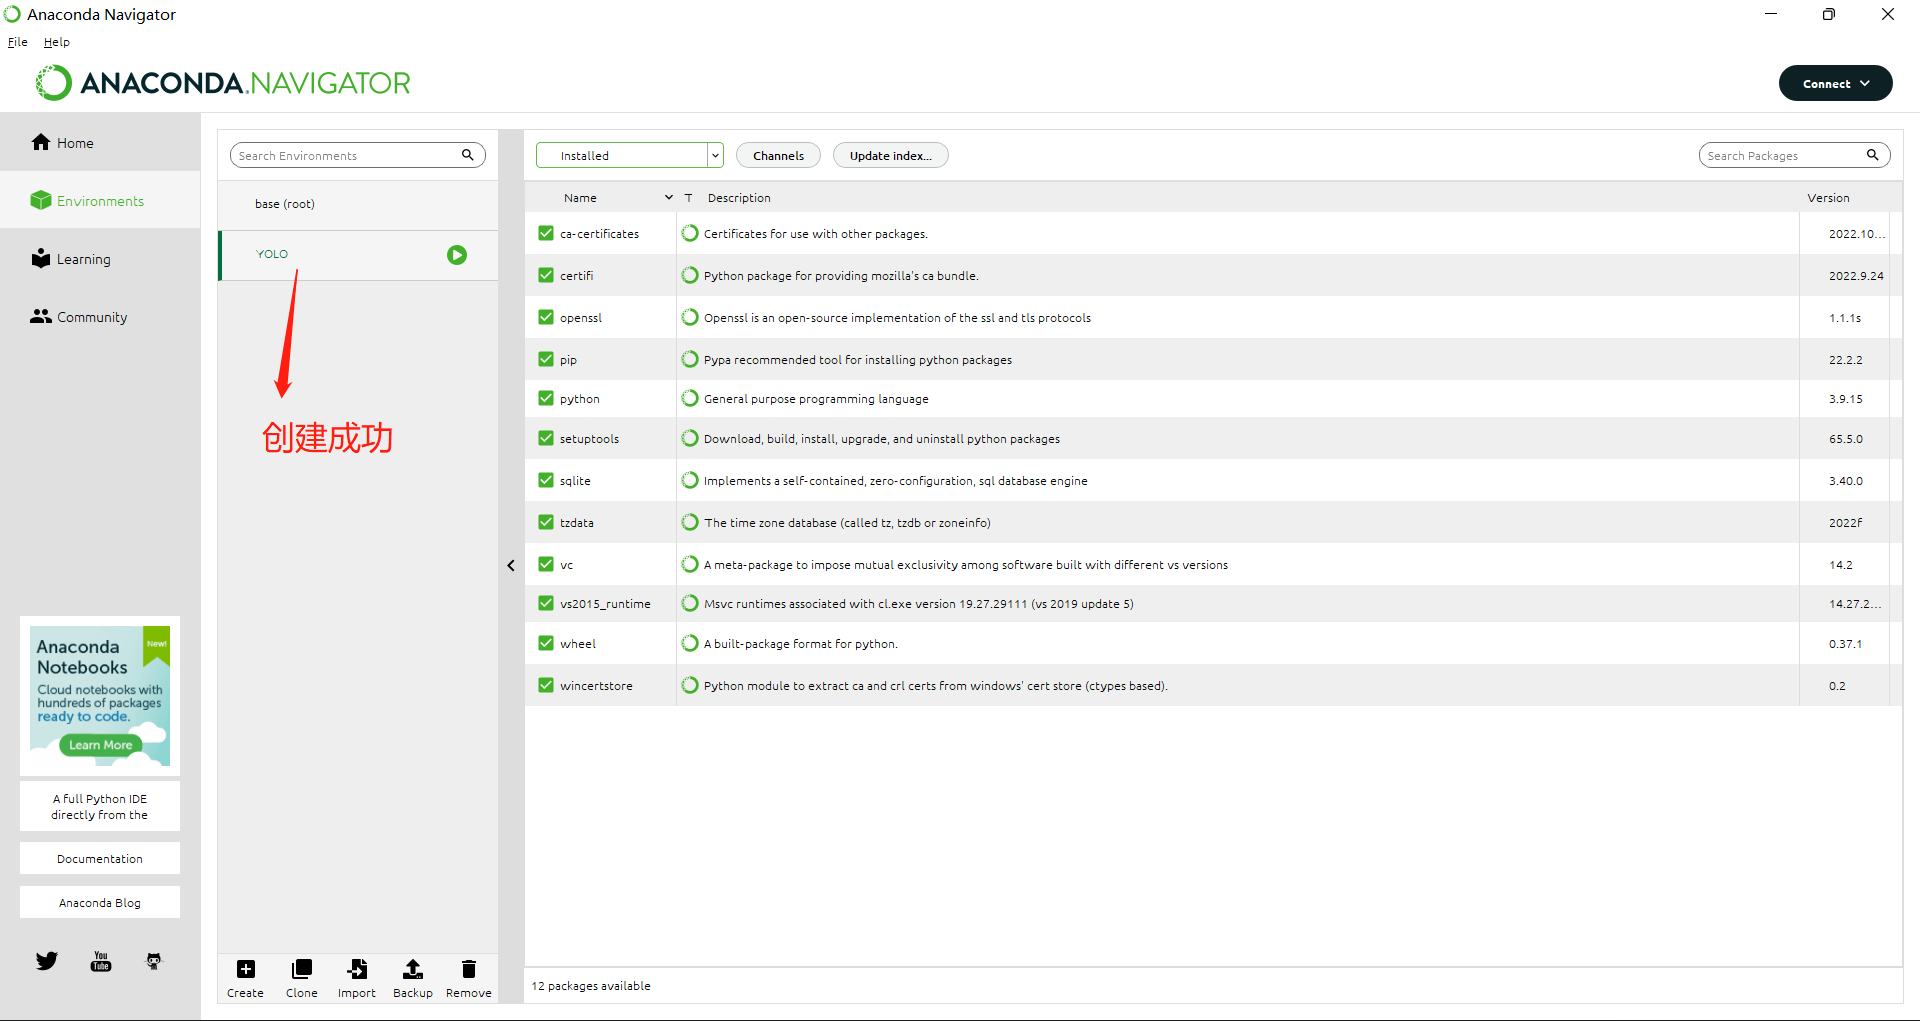Select the base (root) environment
This screenshot has height=1021, width=1920.
pos(358,204)
